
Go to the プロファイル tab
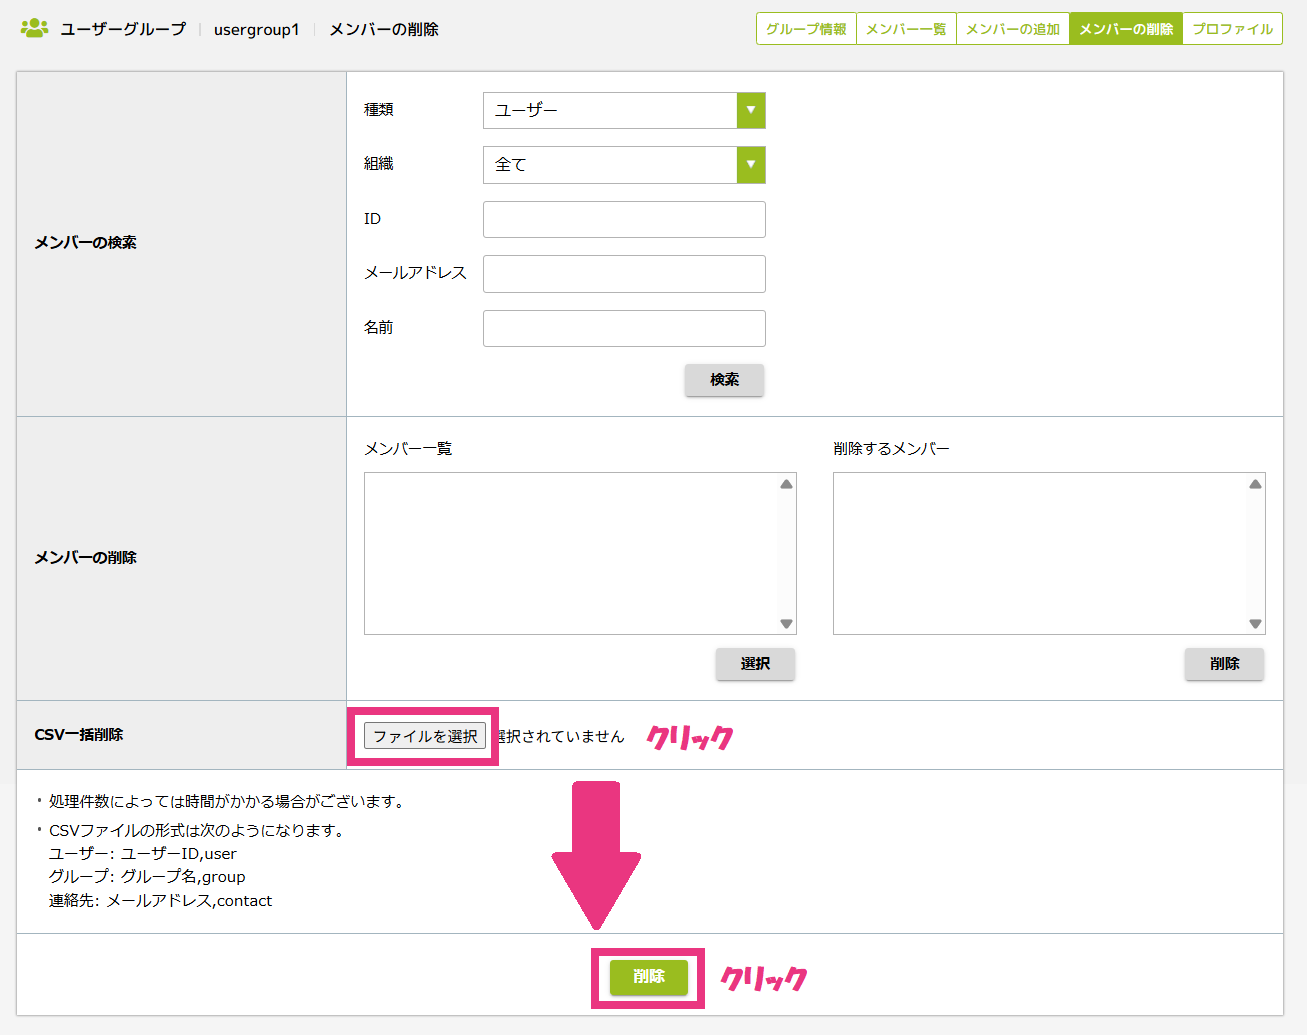(1232, 29)
